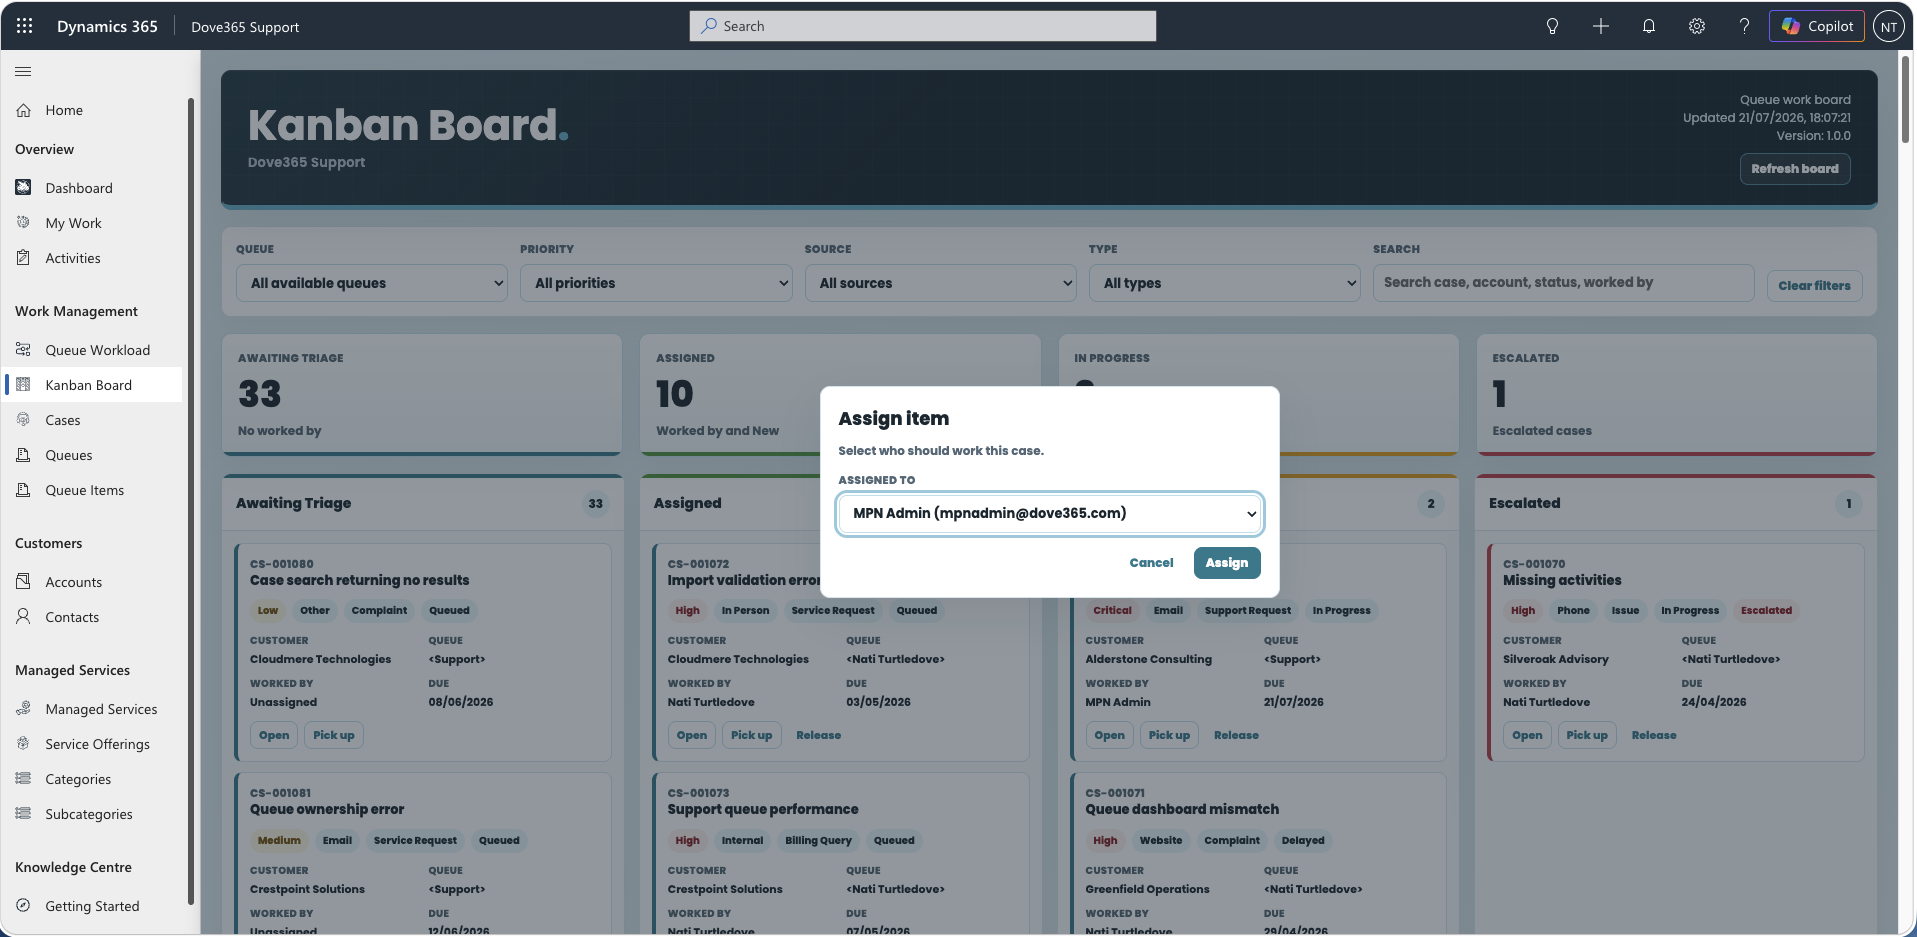Click the My Work icon

click(x=23, y=222)
